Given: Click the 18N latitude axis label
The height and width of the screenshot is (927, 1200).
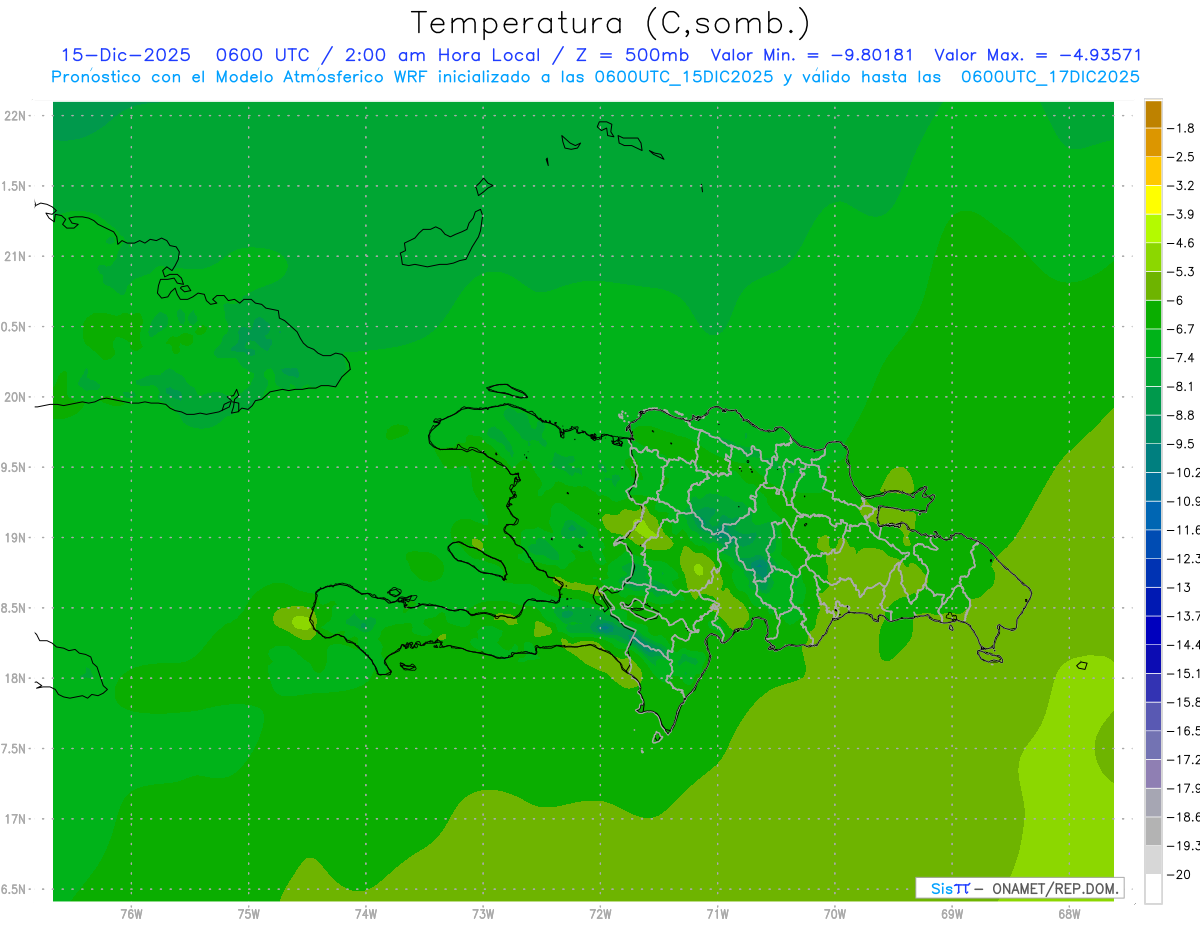Looking at the screenshot, I should [15, 679].
